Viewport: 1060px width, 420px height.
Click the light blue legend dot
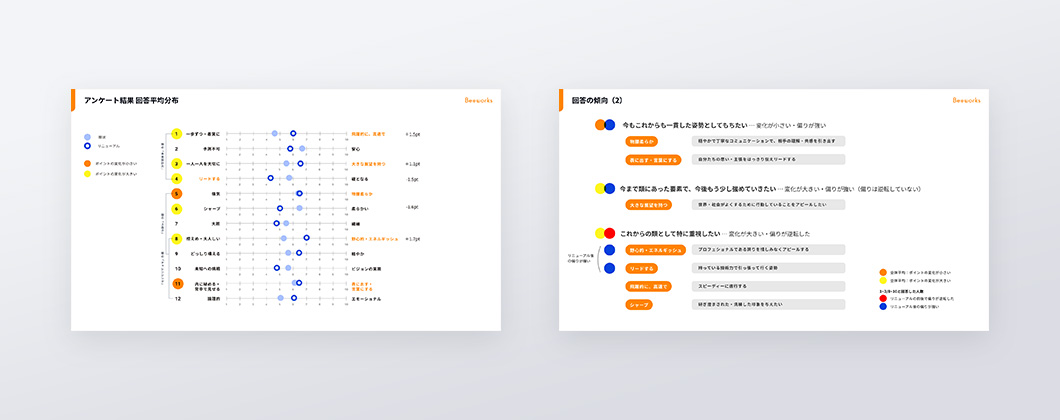click(88, 137)
